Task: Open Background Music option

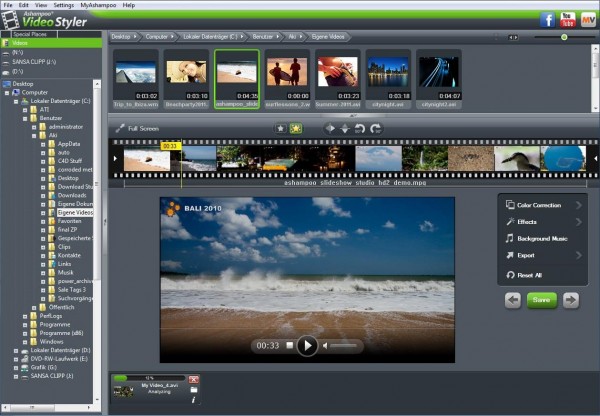Action: pos(543,238)
